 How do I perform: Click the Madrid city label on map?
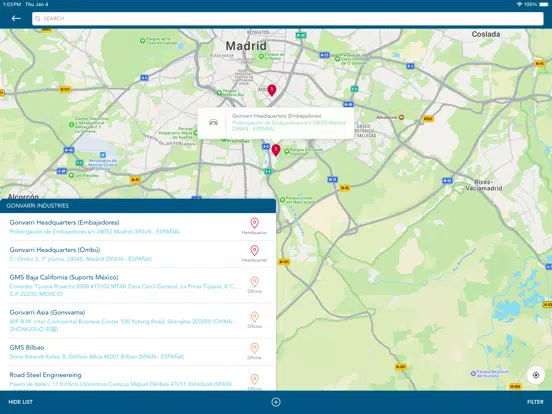246,46
